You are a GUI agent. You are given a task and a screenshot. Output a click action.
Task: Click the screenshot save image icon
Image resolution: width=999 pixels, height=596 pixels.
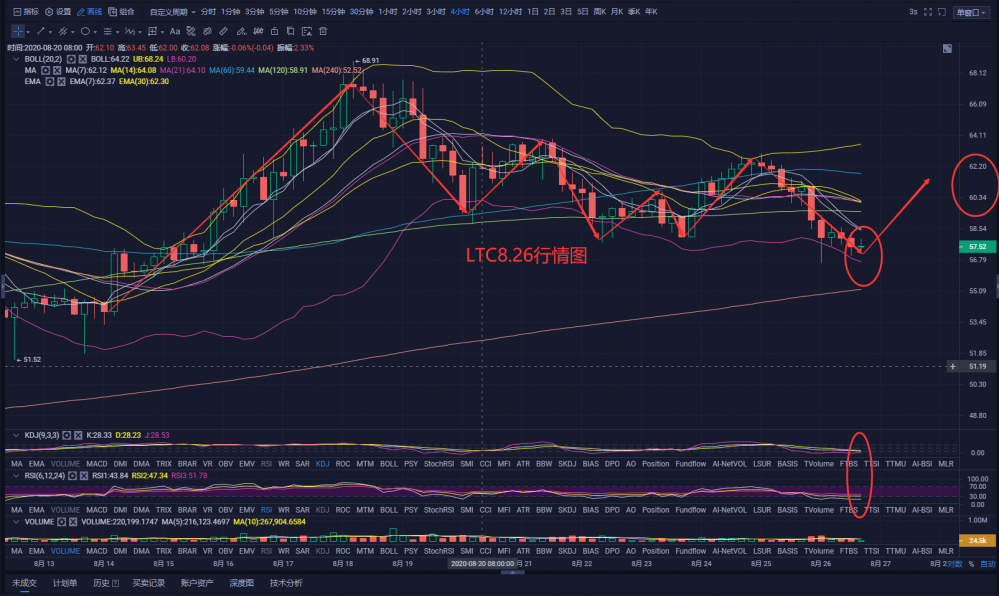click(307, 31)
